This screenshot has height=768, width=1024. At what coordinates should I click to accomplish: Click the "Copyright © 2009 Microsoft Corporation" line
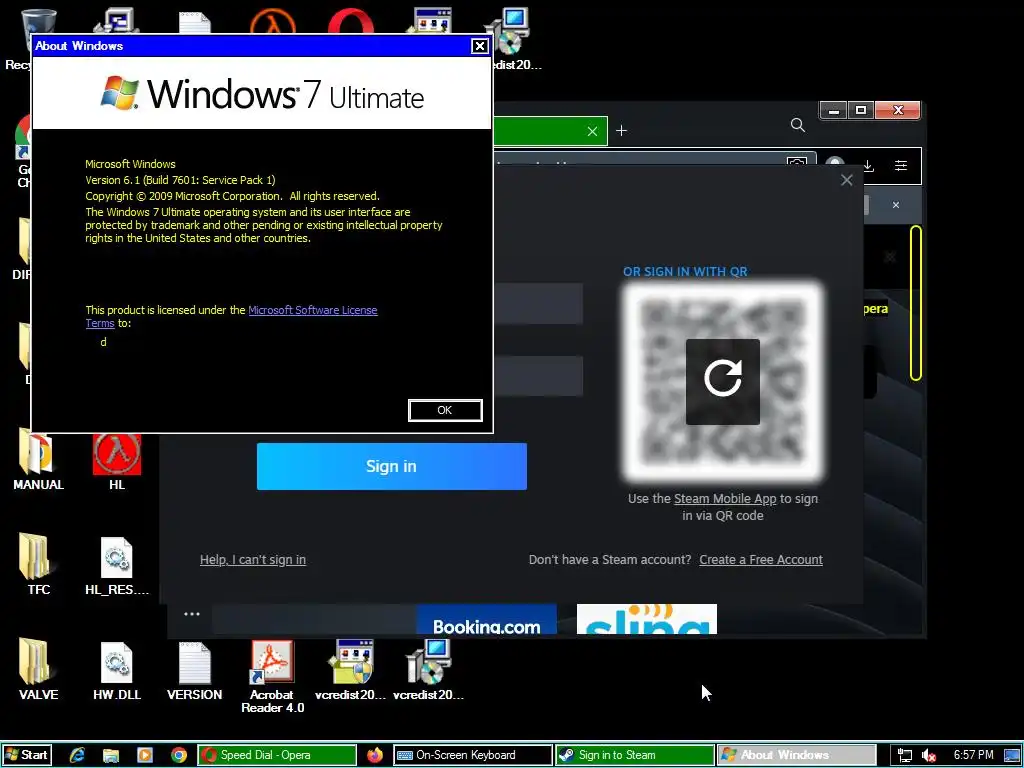[x=232, y=196]
